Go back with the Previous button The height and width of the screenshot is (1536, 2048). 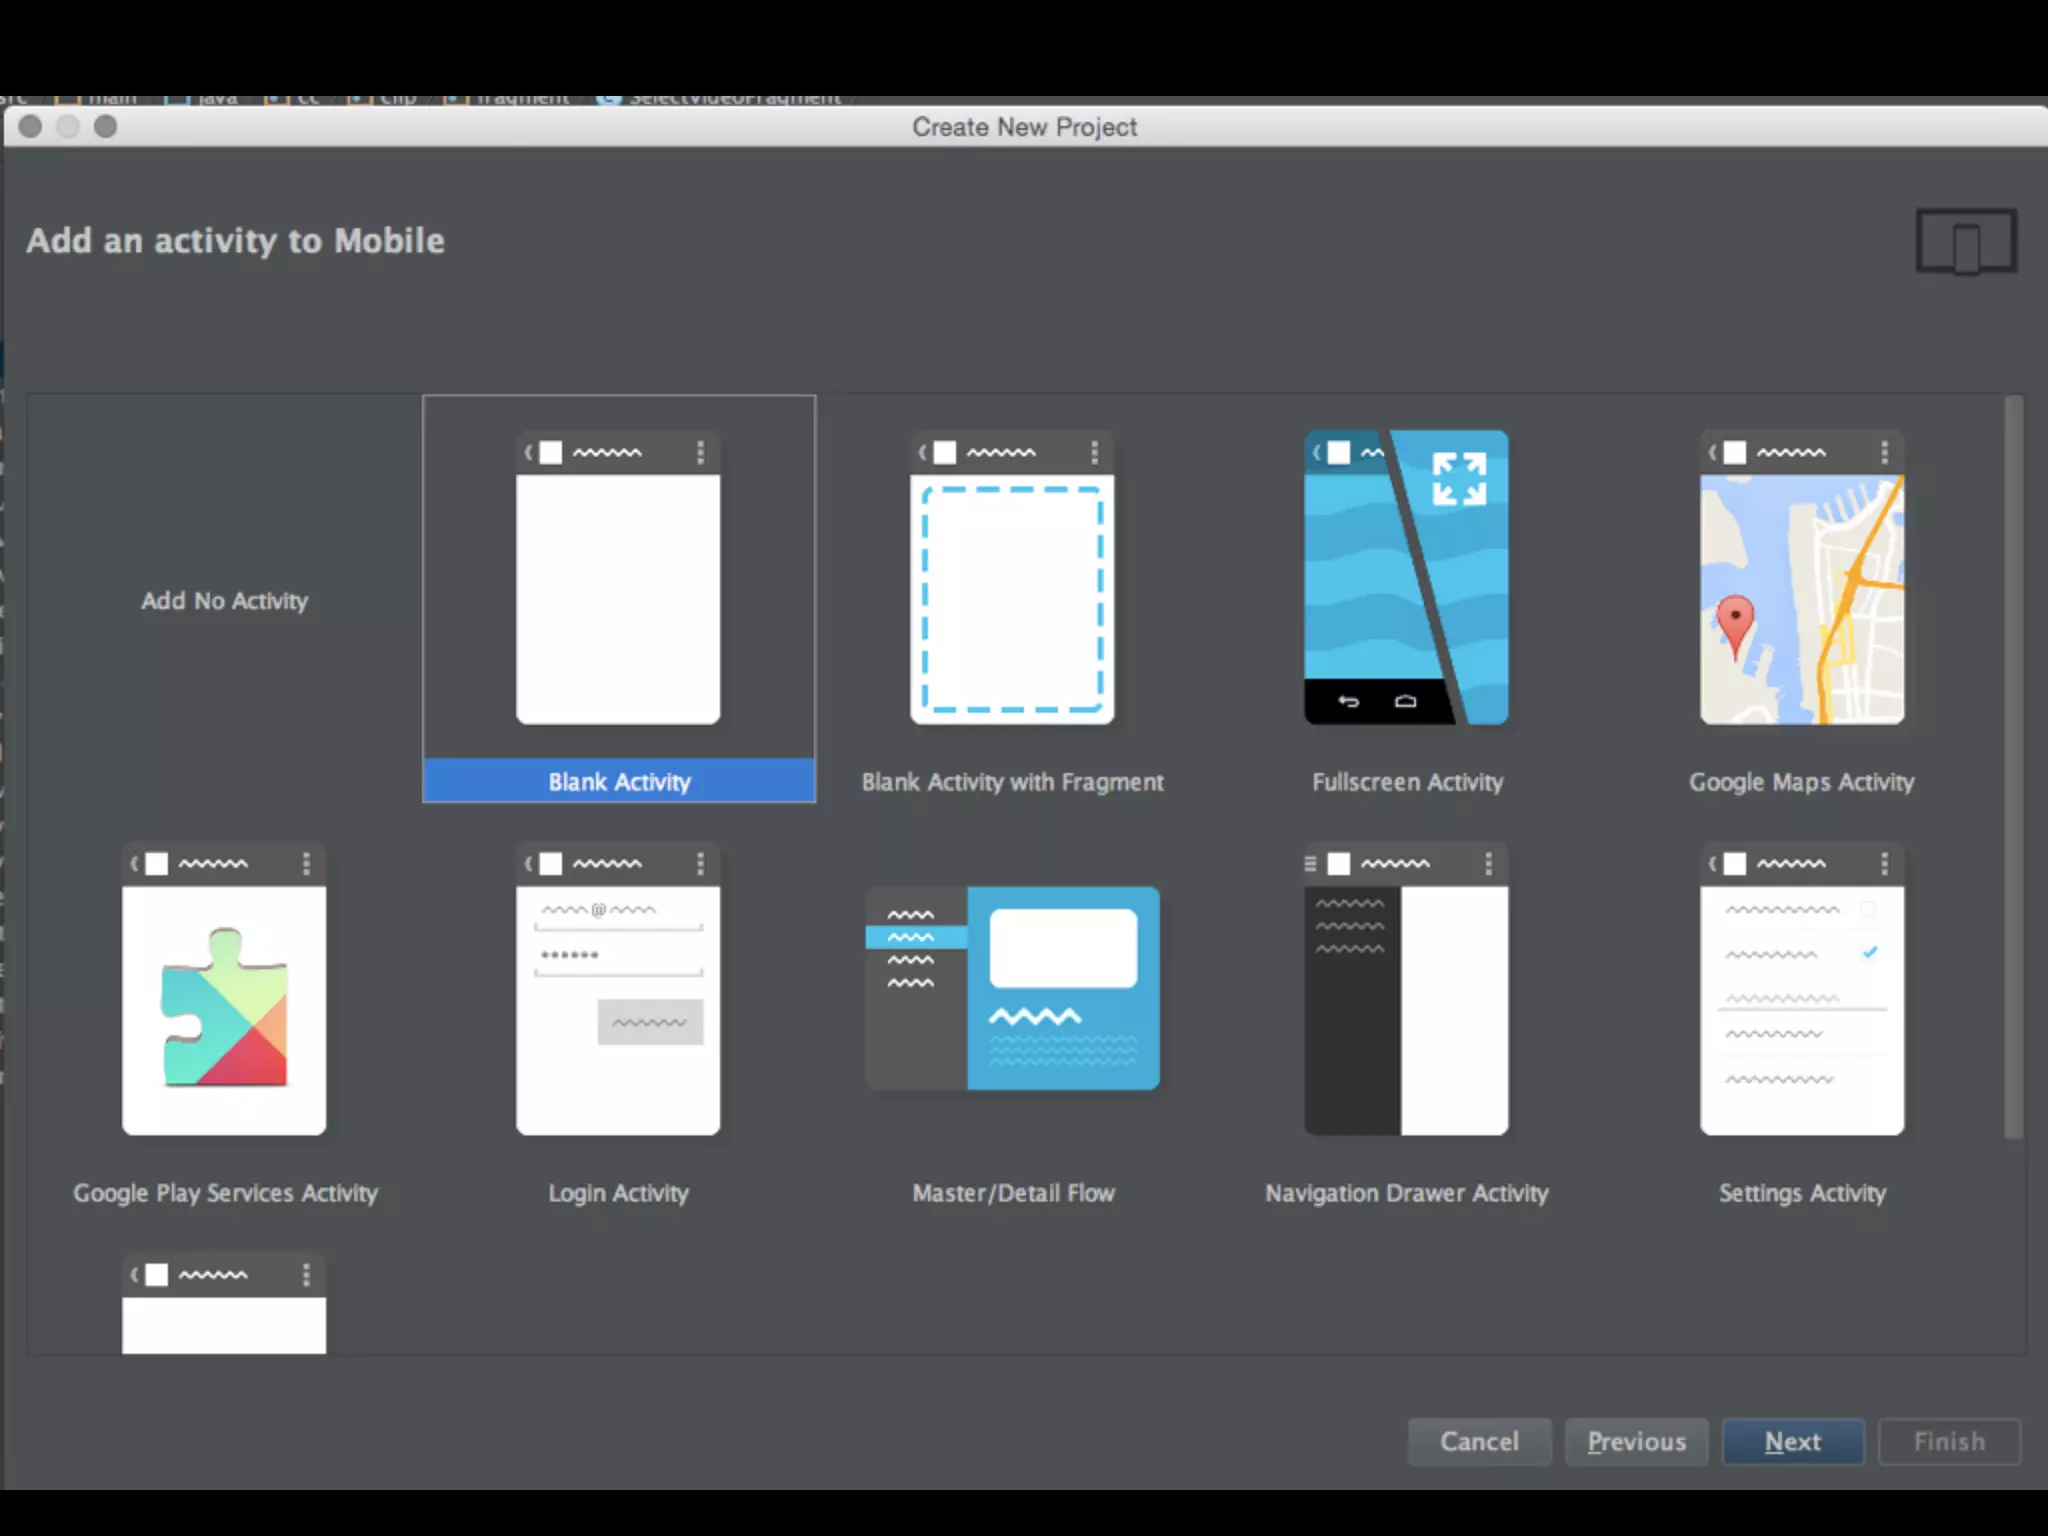pyautogui.click(x=1636, y=1441)
